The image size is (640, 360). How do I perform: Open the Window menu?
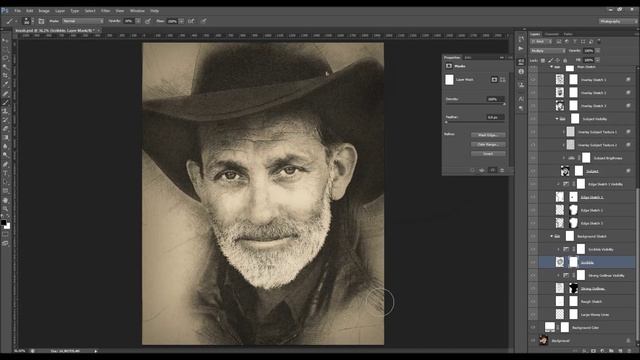(x=137, y=11)
